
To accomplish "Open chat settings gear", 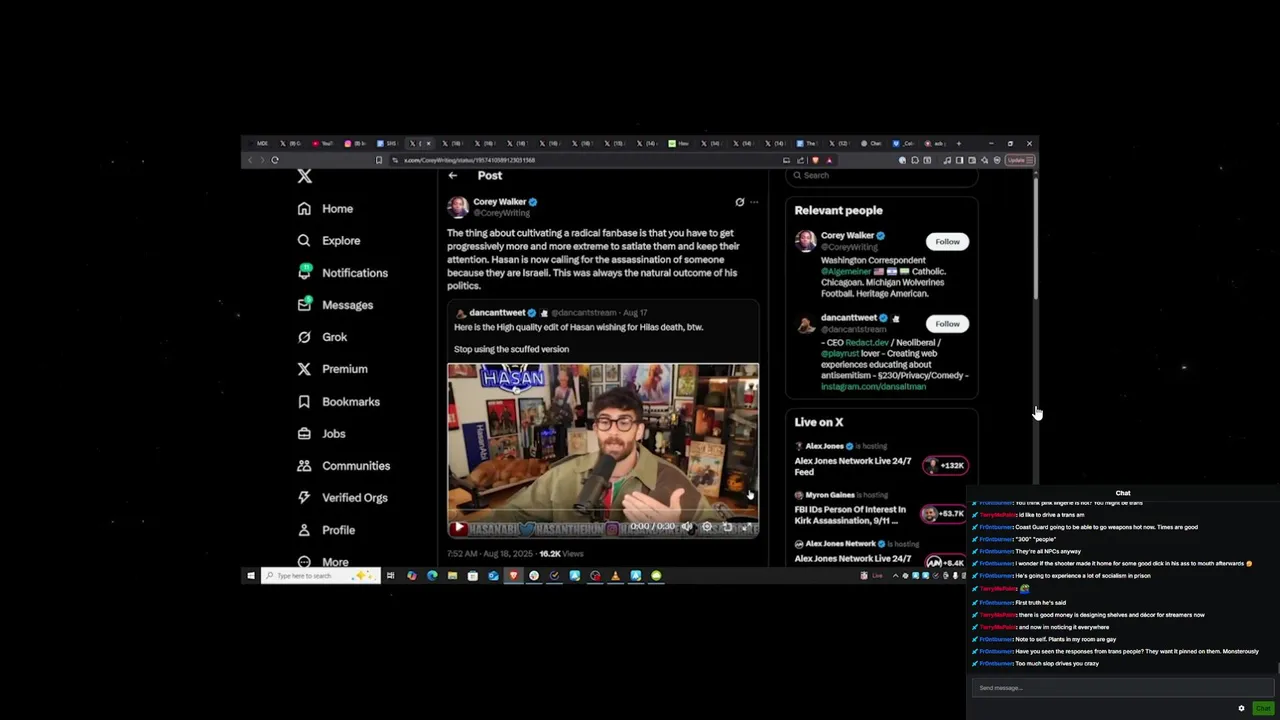I will click(1242, 708).
